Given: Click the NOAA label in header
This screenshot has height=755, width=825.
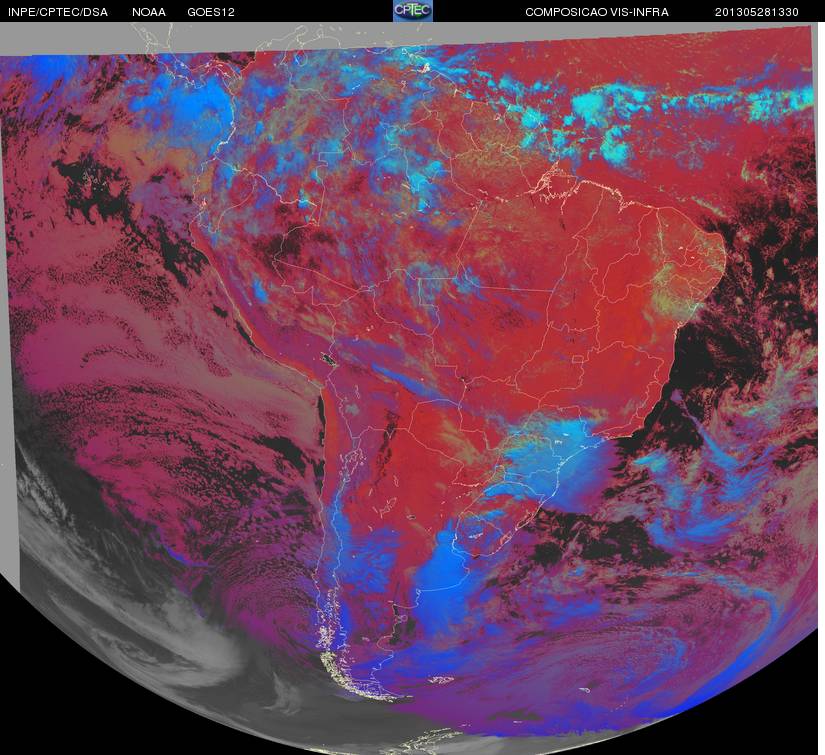Looking at the screenshot, I should (x=149, y=12).
